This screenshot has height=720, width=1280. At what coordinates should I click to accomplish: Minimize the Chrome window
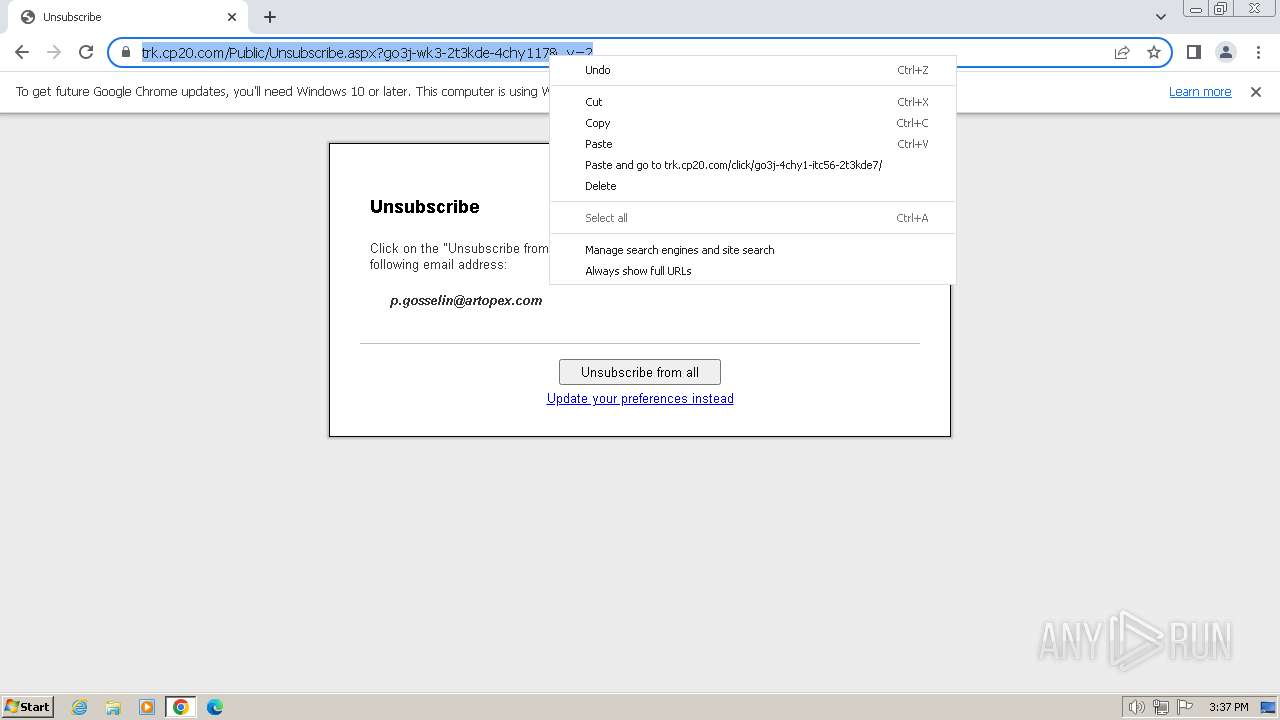[1195, 9]
